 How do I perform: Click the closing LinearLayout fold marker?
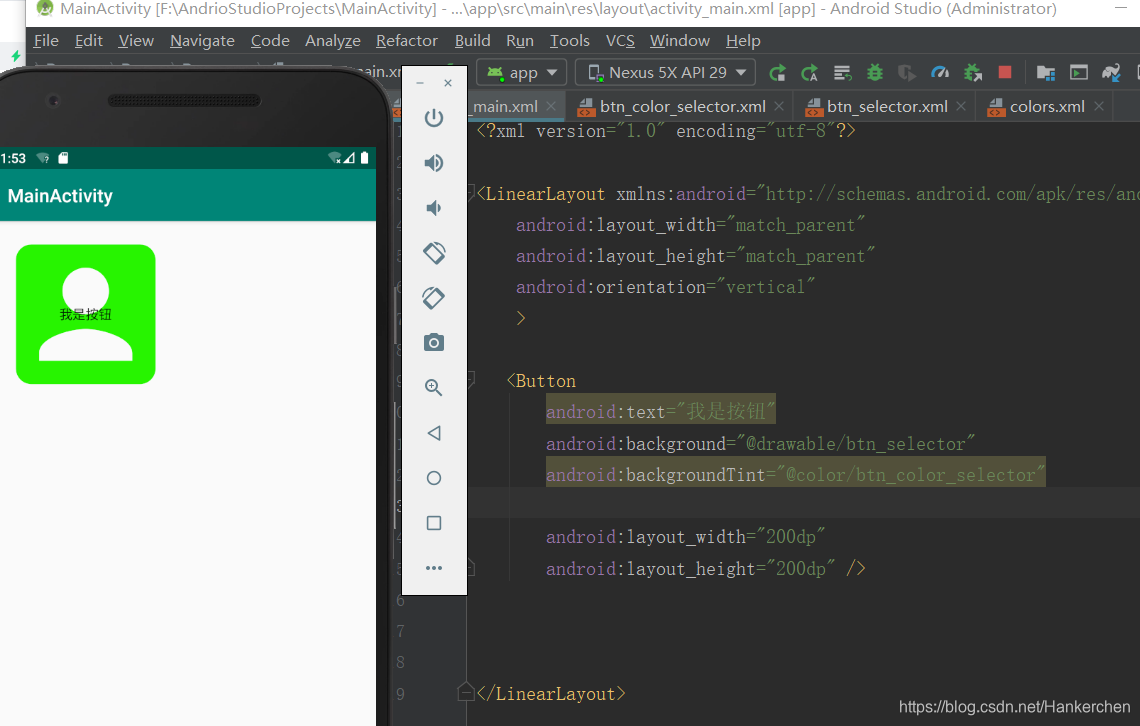466,693
